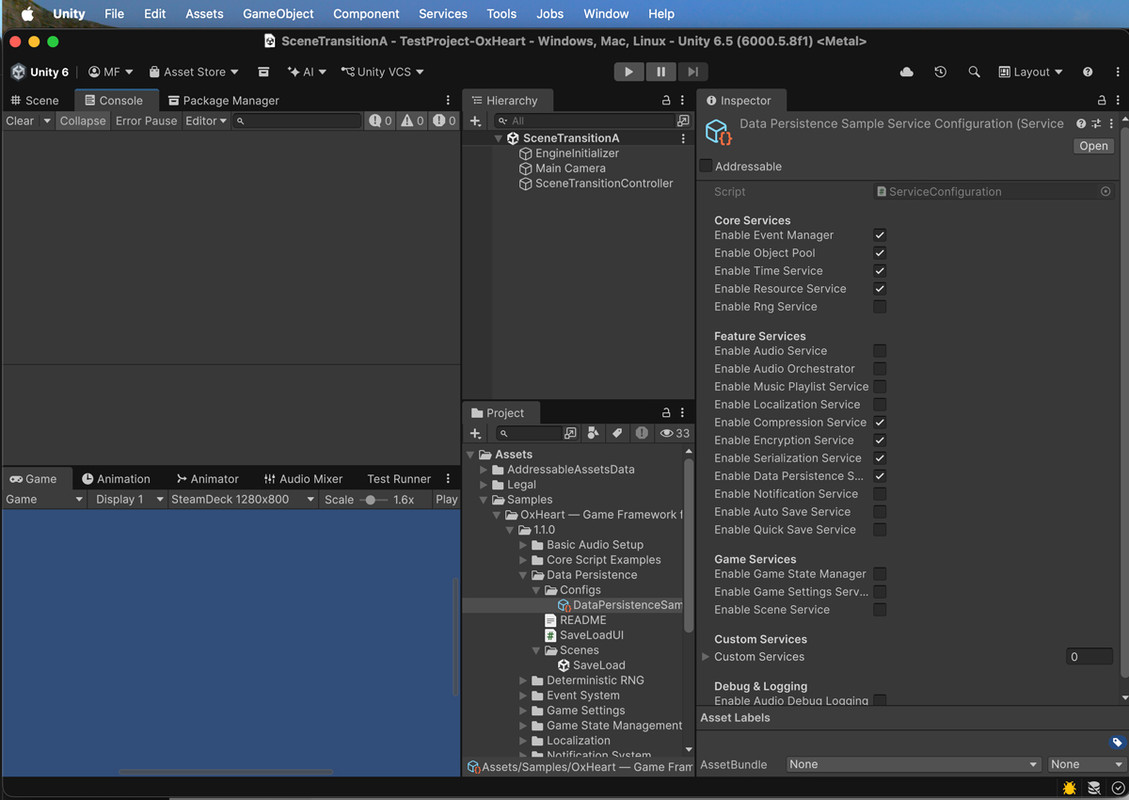
Task: Open the MF account dropdown
Action: click(x=111, y=72)
